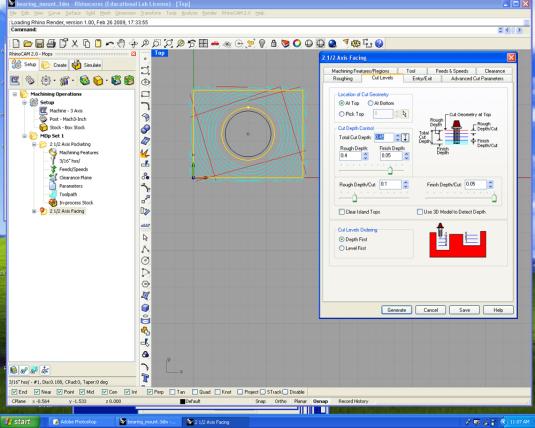Switch to the Simulate tab in RhinoCAM
This screenshot has width=535, height=428.
click(x=87, y=65)
